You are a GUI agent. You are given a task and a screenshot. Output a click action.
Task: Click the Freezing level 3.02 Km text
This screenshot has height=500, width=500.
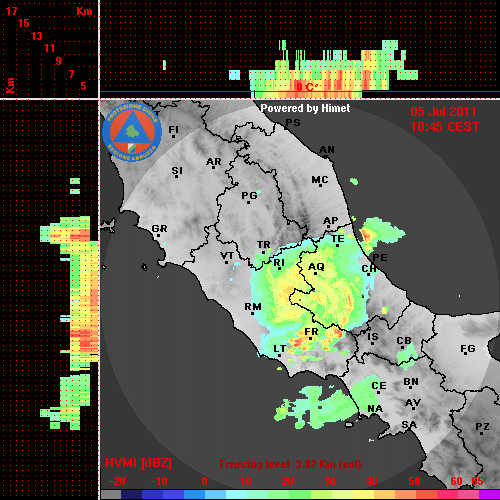click(290, 464)
